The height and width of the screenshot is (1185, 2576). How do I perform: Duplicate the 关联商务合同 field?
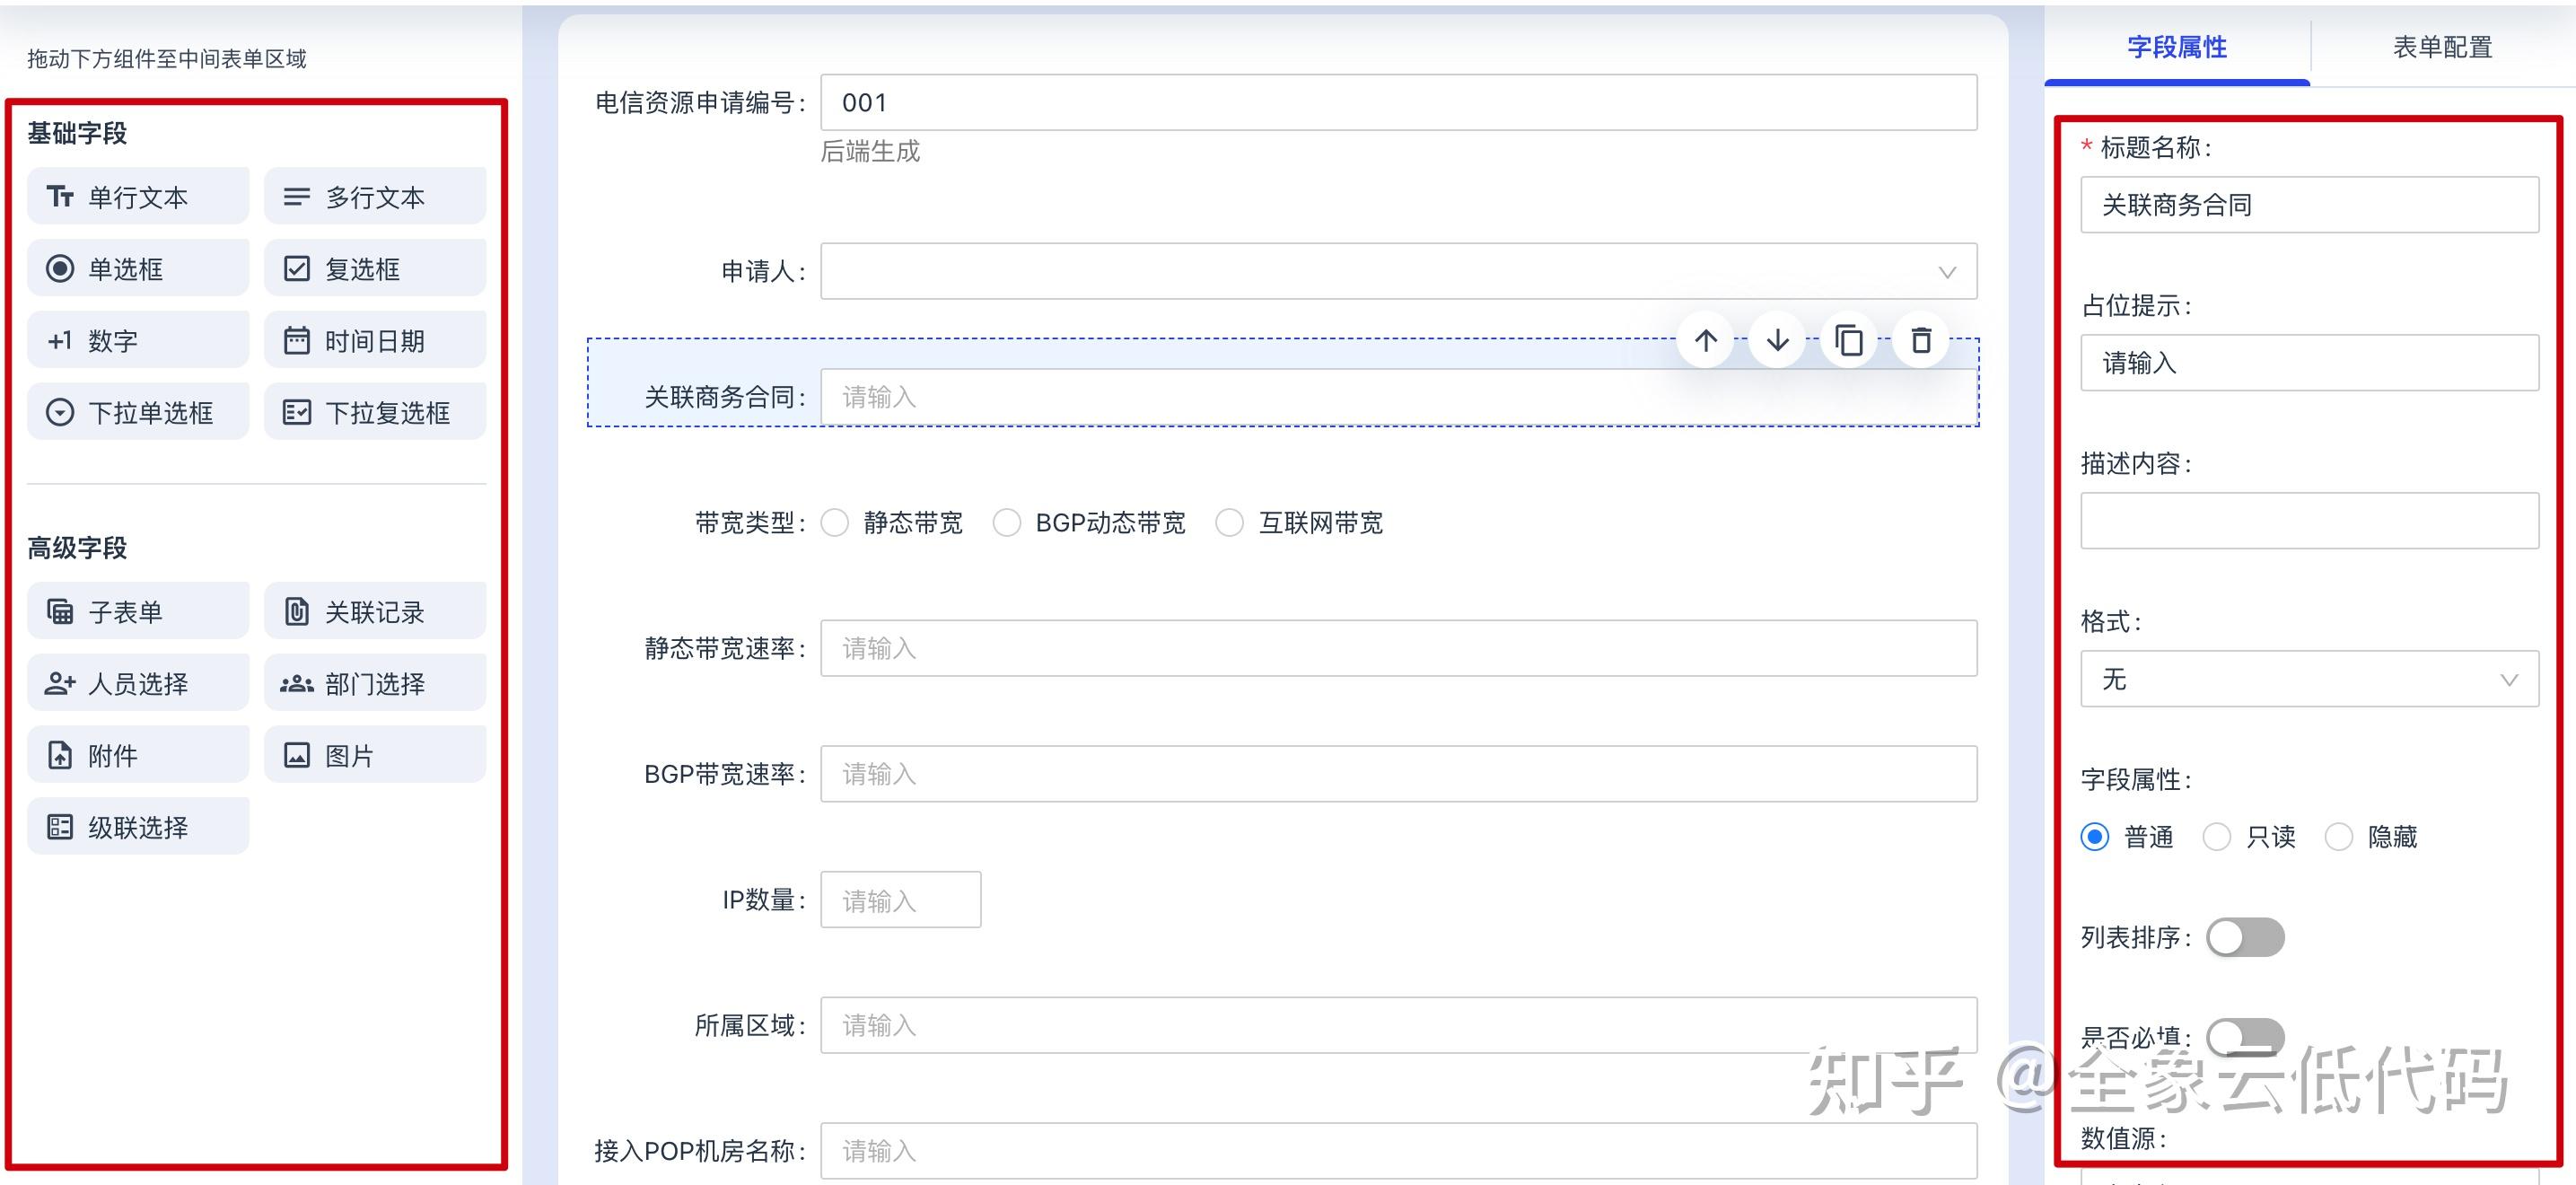(1849, 340)
